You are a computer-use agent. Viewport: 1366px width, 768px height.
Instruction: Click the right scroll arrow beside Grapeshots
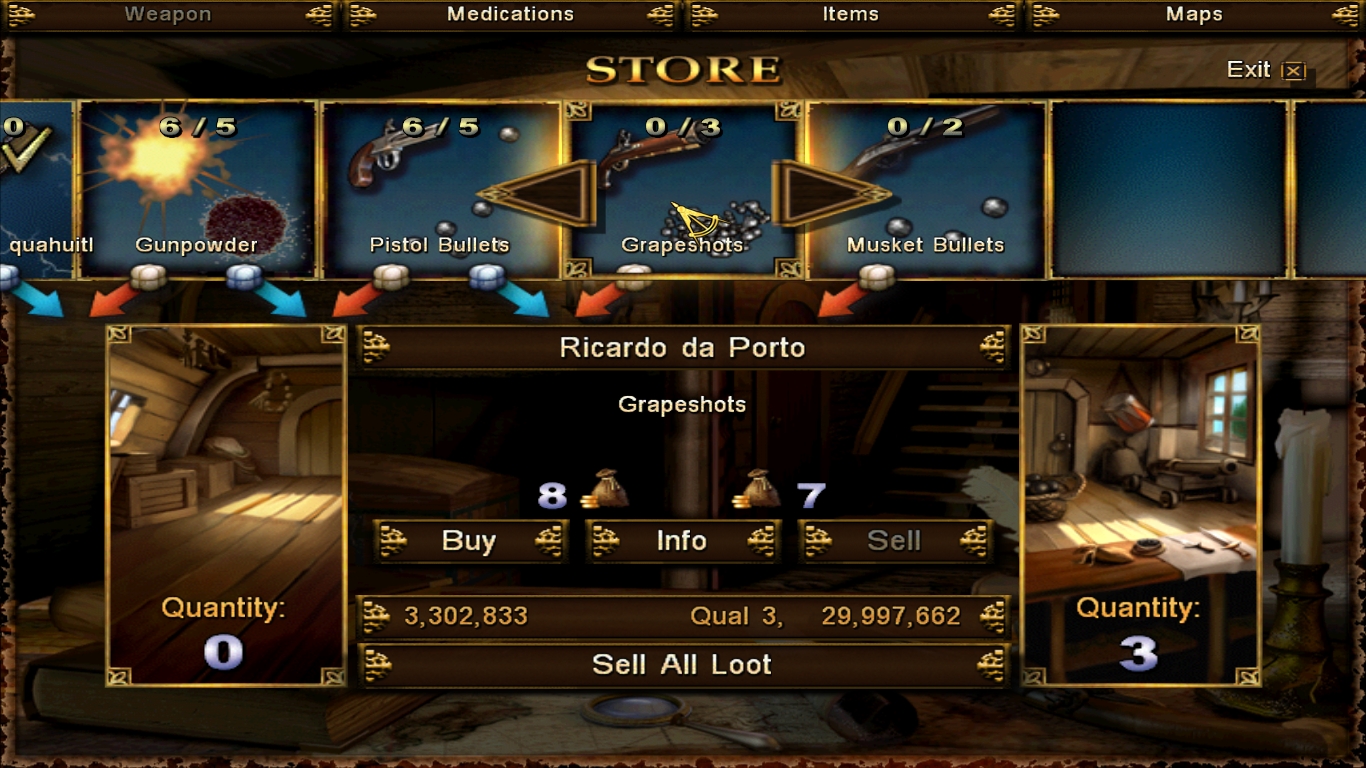coord(830,193)
